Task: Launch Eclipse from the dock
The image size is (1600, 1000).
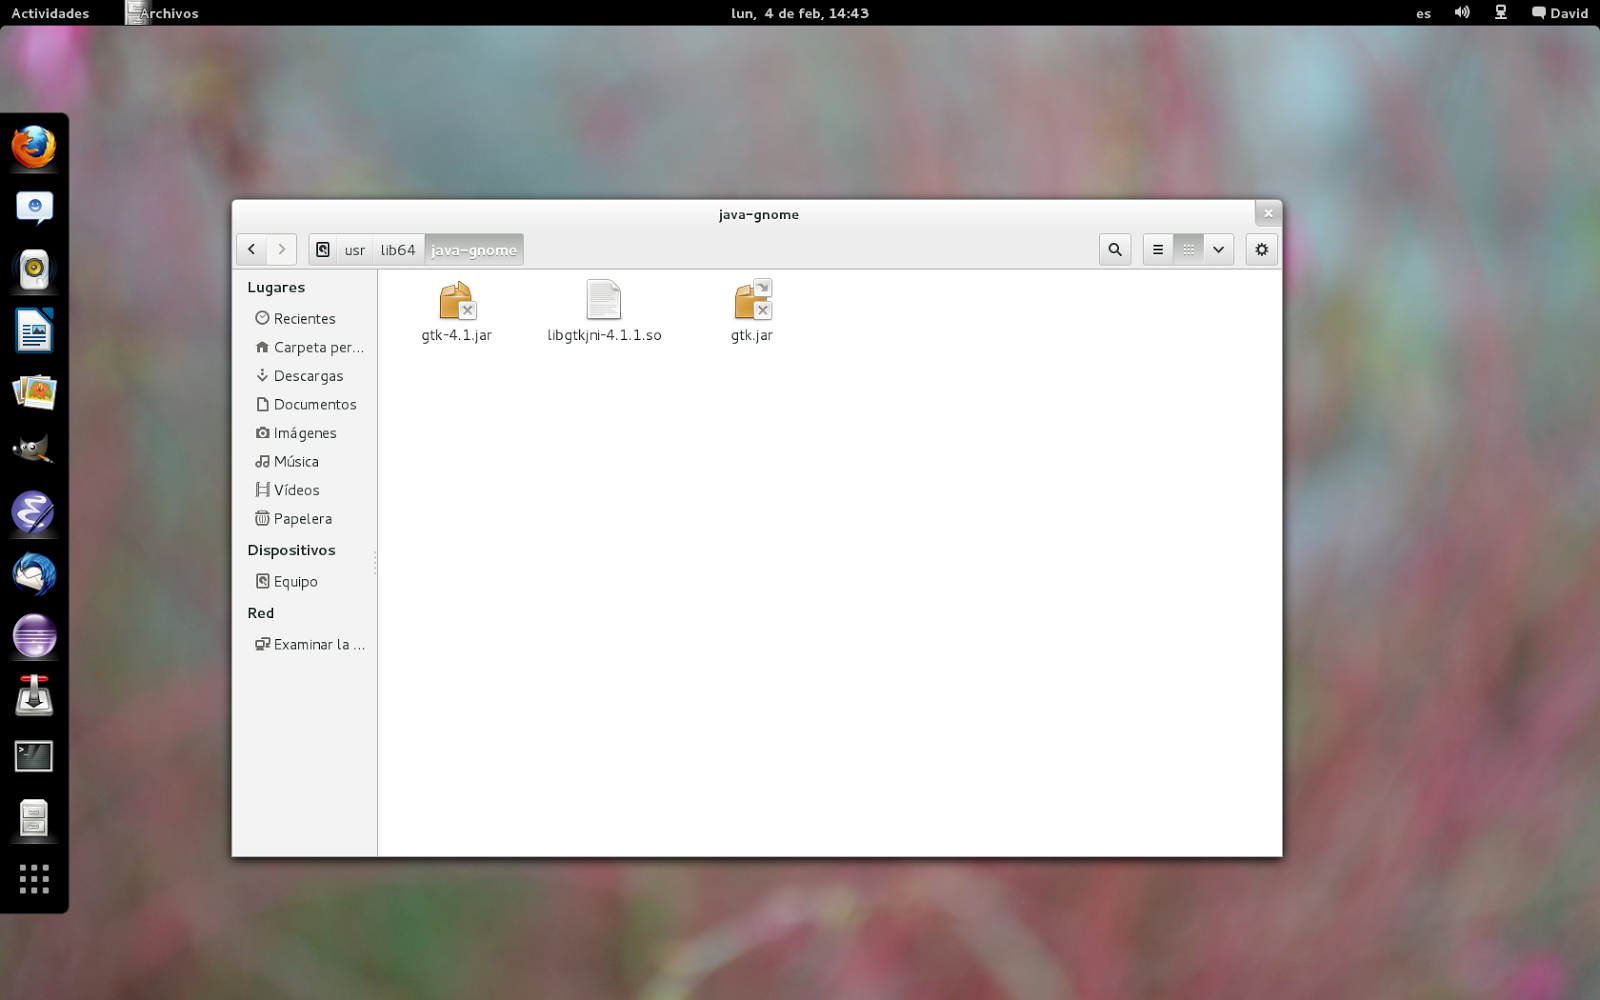Action: click(x=34, y=636)
